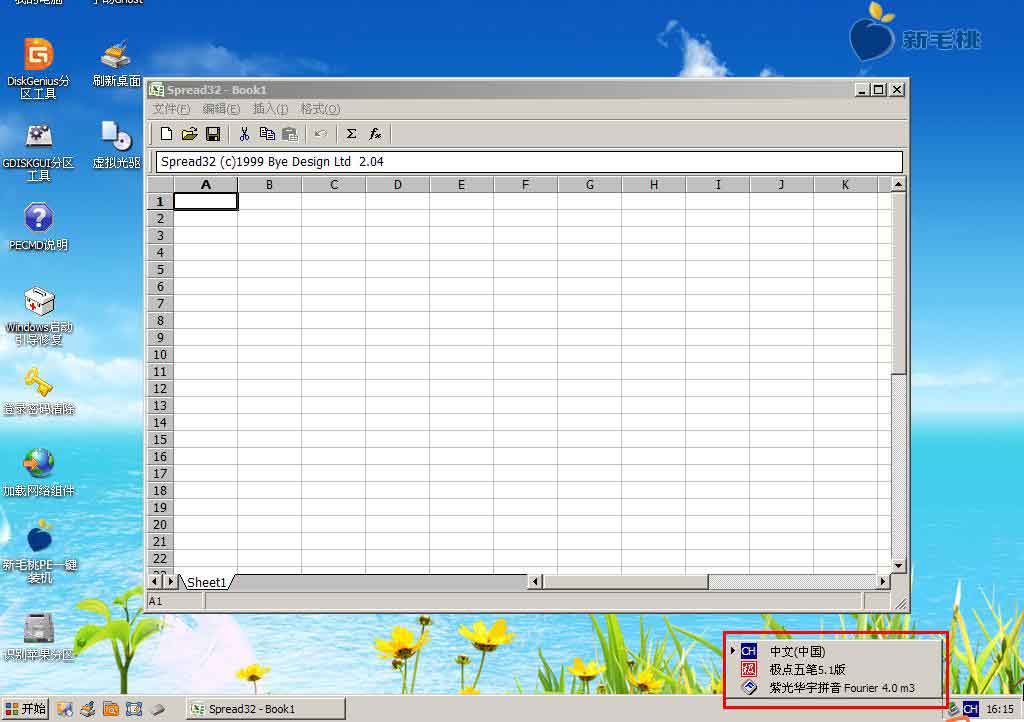
Task: Open the 加载网络组件 globe icon
Action: pos(39,473)
